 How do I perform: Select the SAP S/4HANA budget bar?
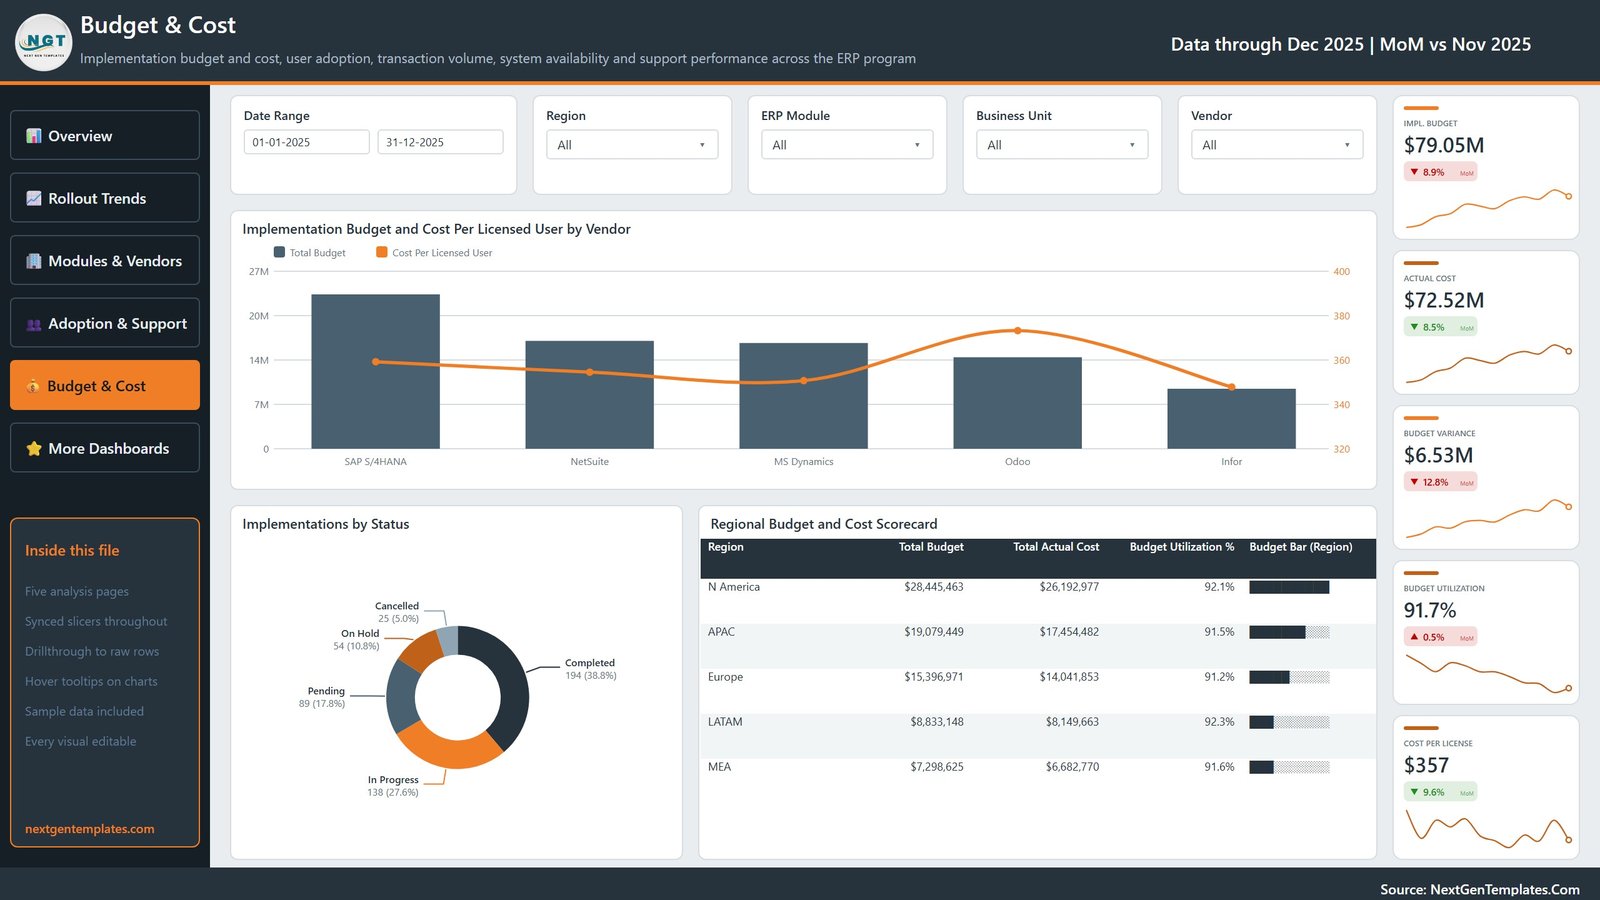(375, 371)
